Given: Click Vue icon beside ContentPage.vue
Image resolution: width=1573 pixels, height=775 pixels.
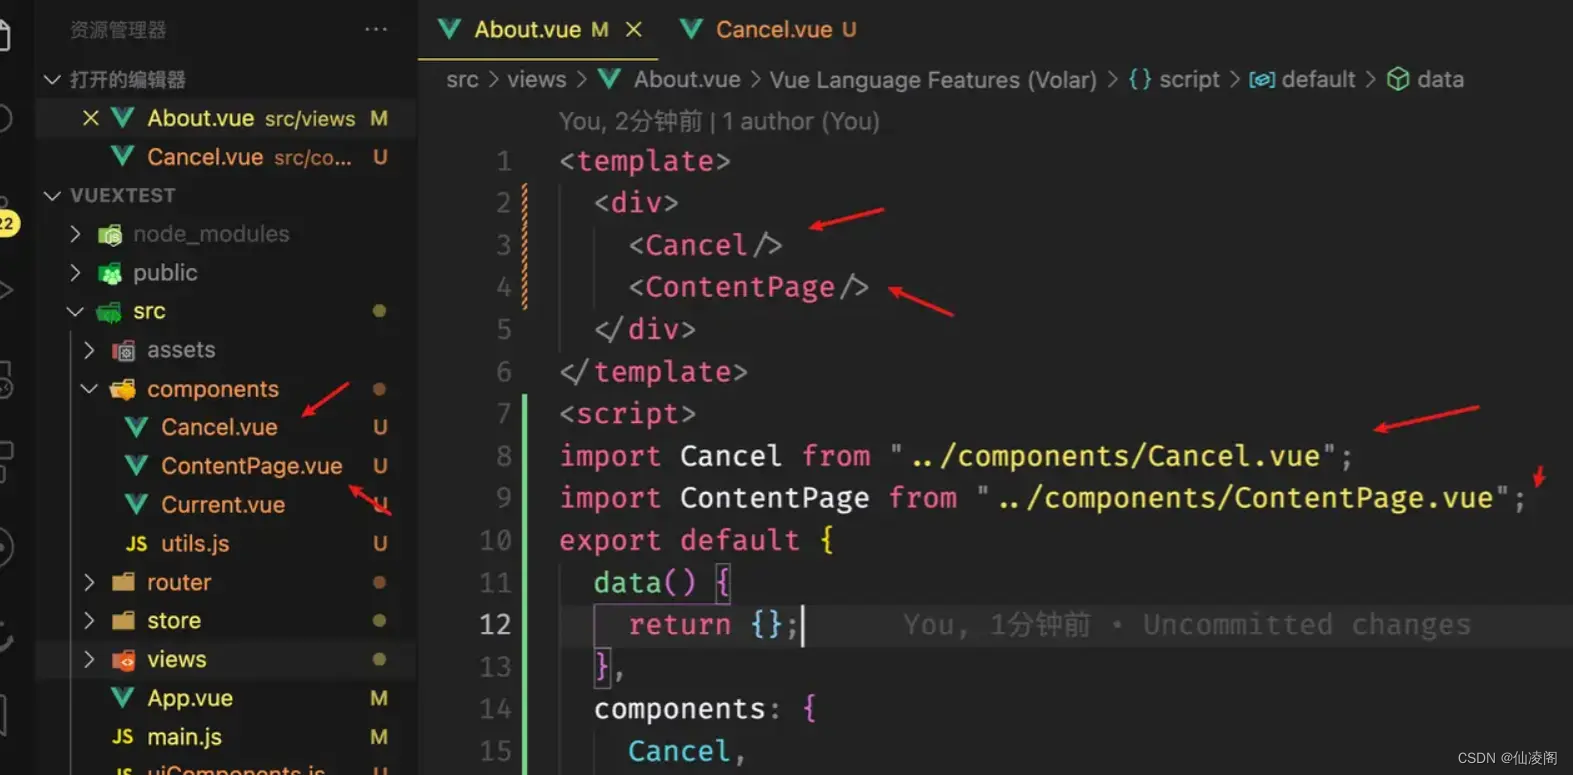Looking at the screenshot, I should [136, 465].
